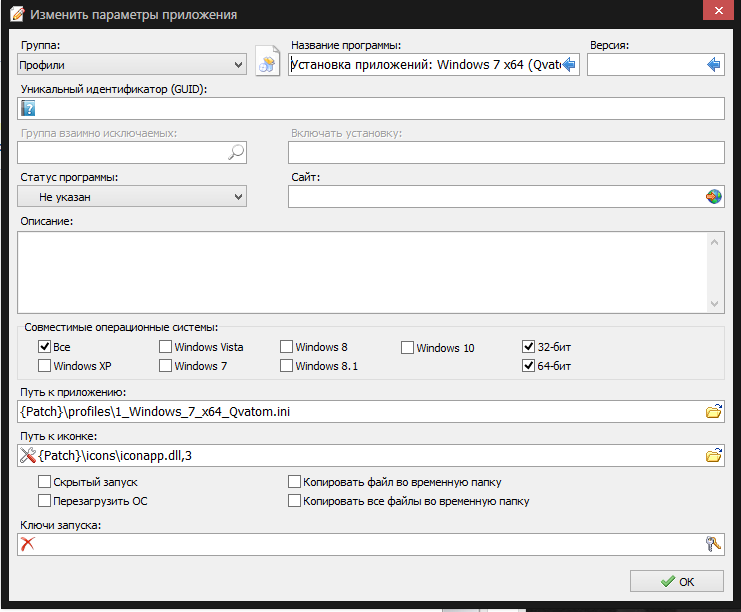The image size is (741, 612).
Task: Click the red X icon in Ключи запуска
Action: (x=28, y=544)
